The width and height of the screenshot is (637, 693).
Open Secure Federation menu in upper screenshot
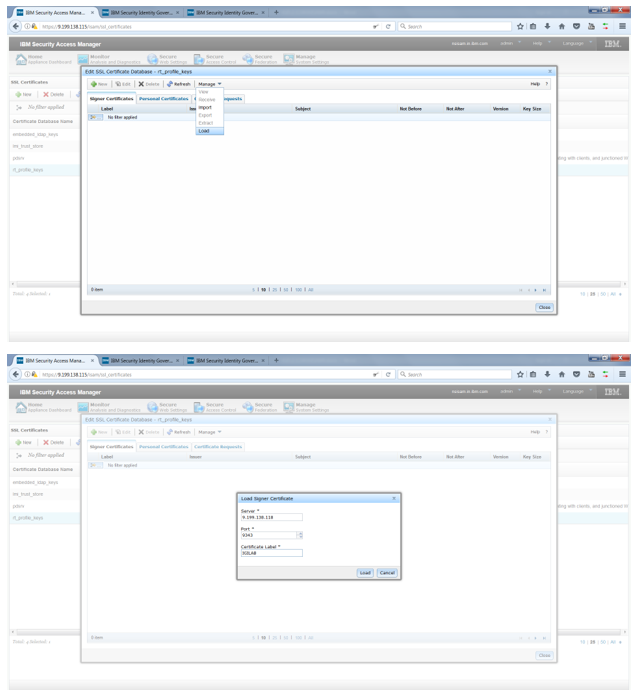pyautogui.click(x=259, y=59)
